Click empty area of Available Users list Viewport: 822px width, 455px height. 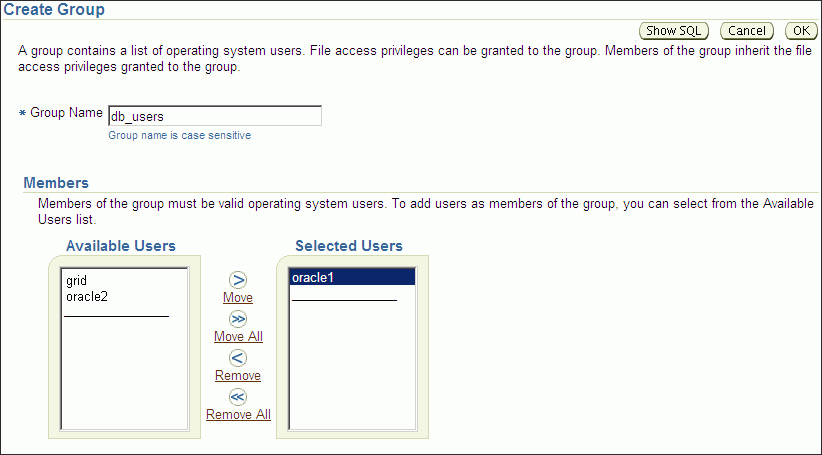pyautogui.click(x=124, y=380)
